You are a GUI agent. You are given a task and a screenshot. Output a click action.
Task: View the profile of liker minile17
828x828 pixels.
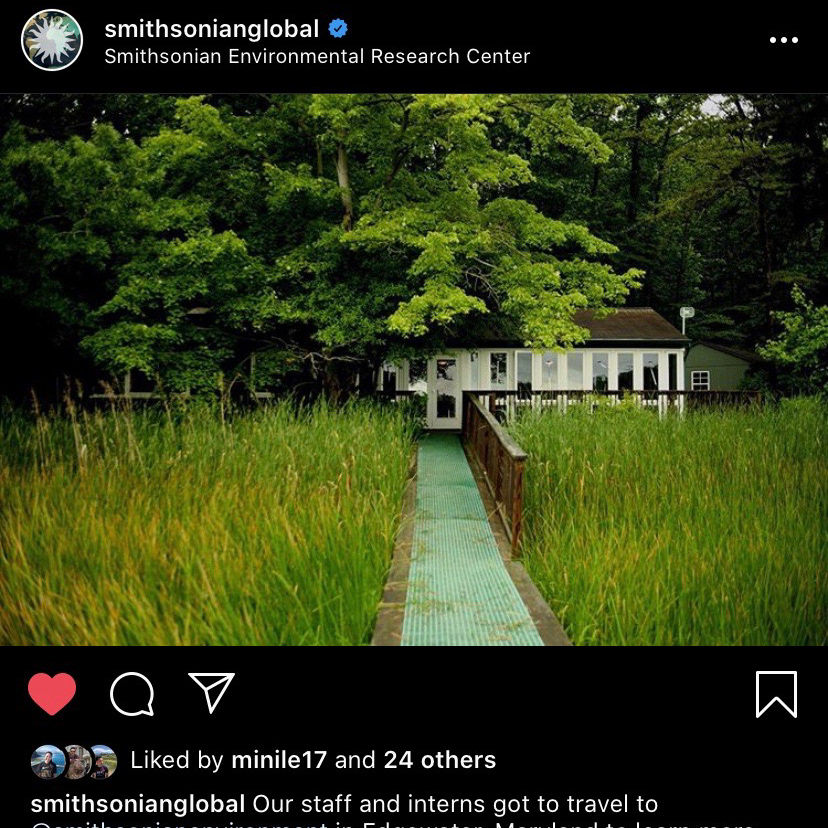[x=279, y=760]
